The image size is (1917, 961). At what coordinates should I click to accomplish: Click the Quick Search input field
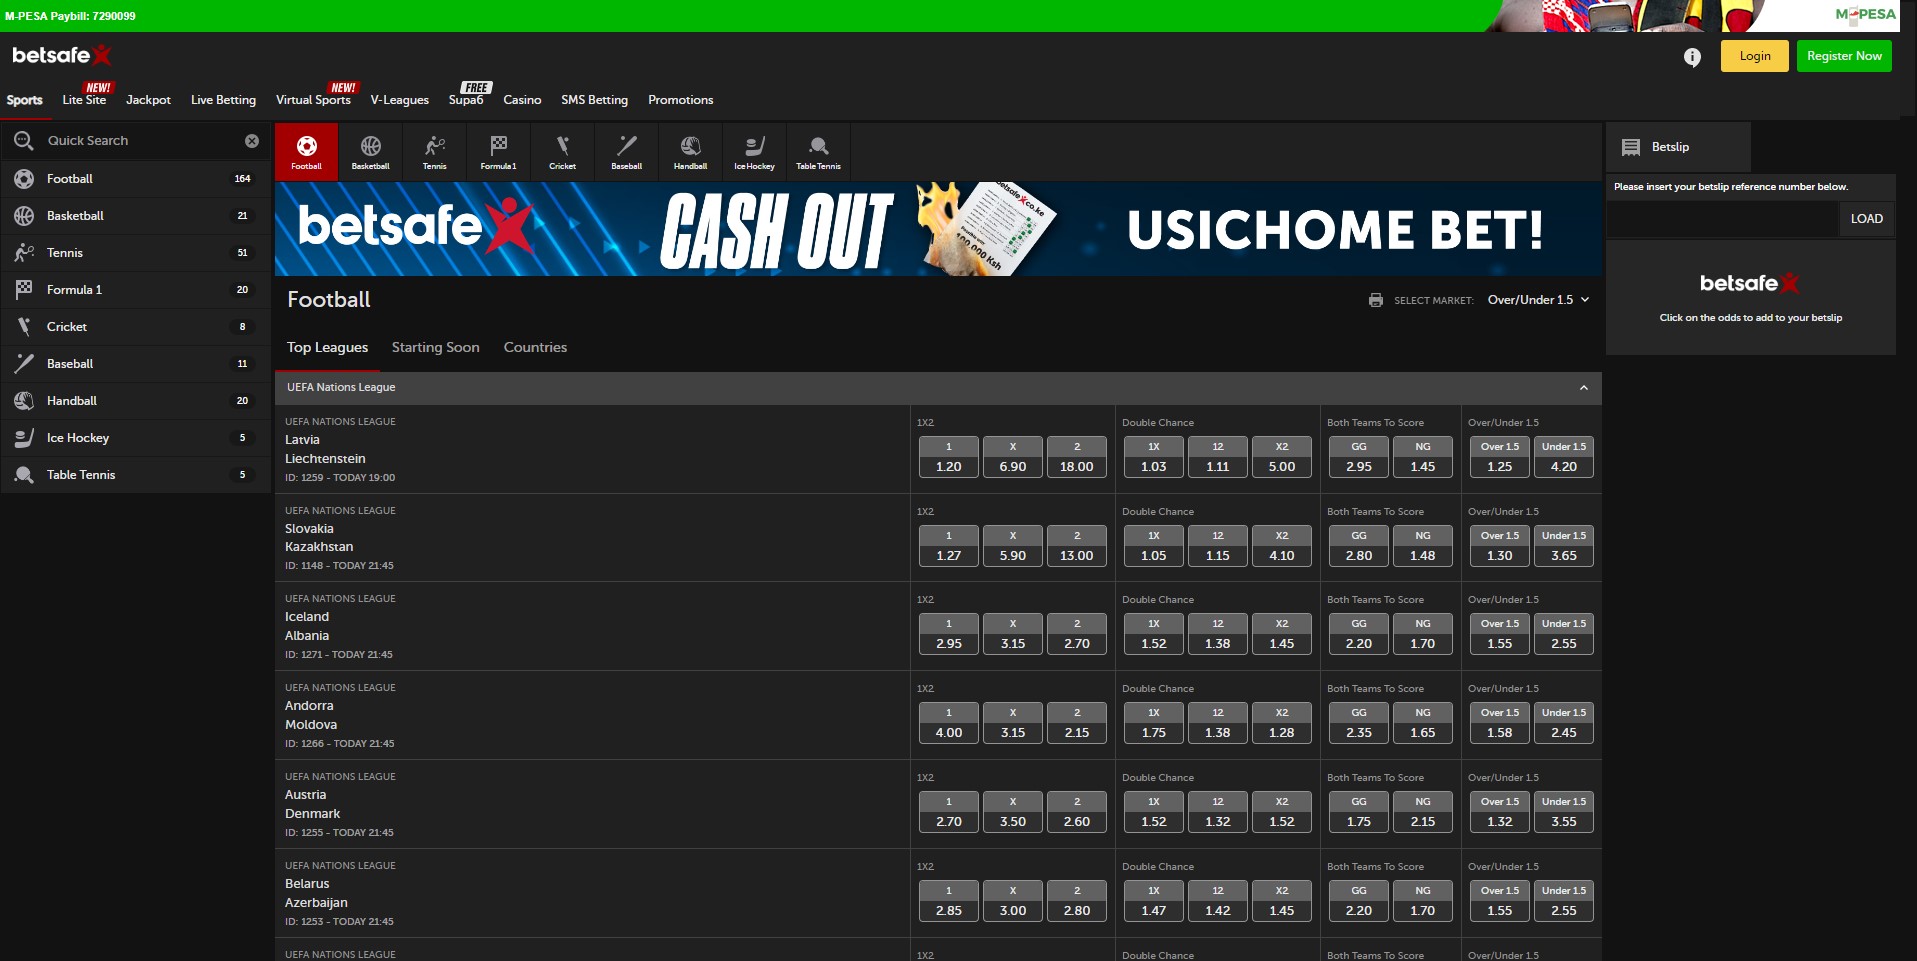(140, 141)
